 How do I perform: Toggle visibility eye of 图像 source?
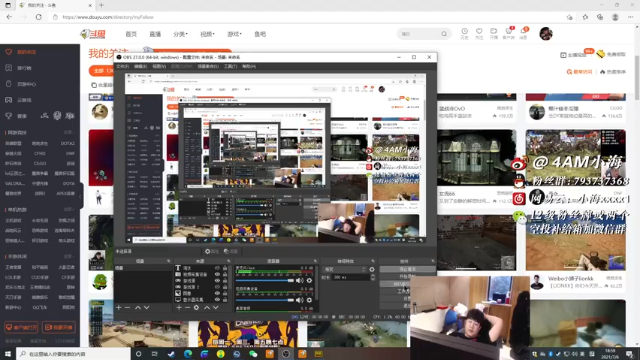217,293
